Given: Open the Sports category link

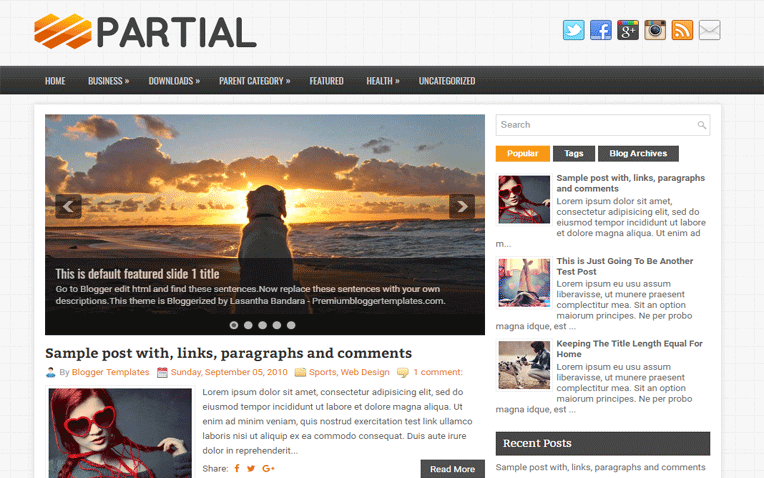Looking at the screenshot, I should click(323, 372).
